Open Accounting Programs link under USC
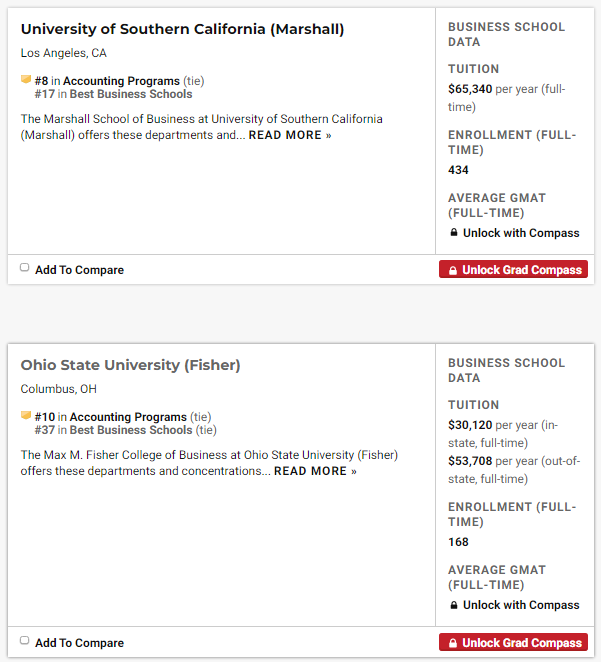The height and width of the screenshot is (662, 601). pos(121,81)
